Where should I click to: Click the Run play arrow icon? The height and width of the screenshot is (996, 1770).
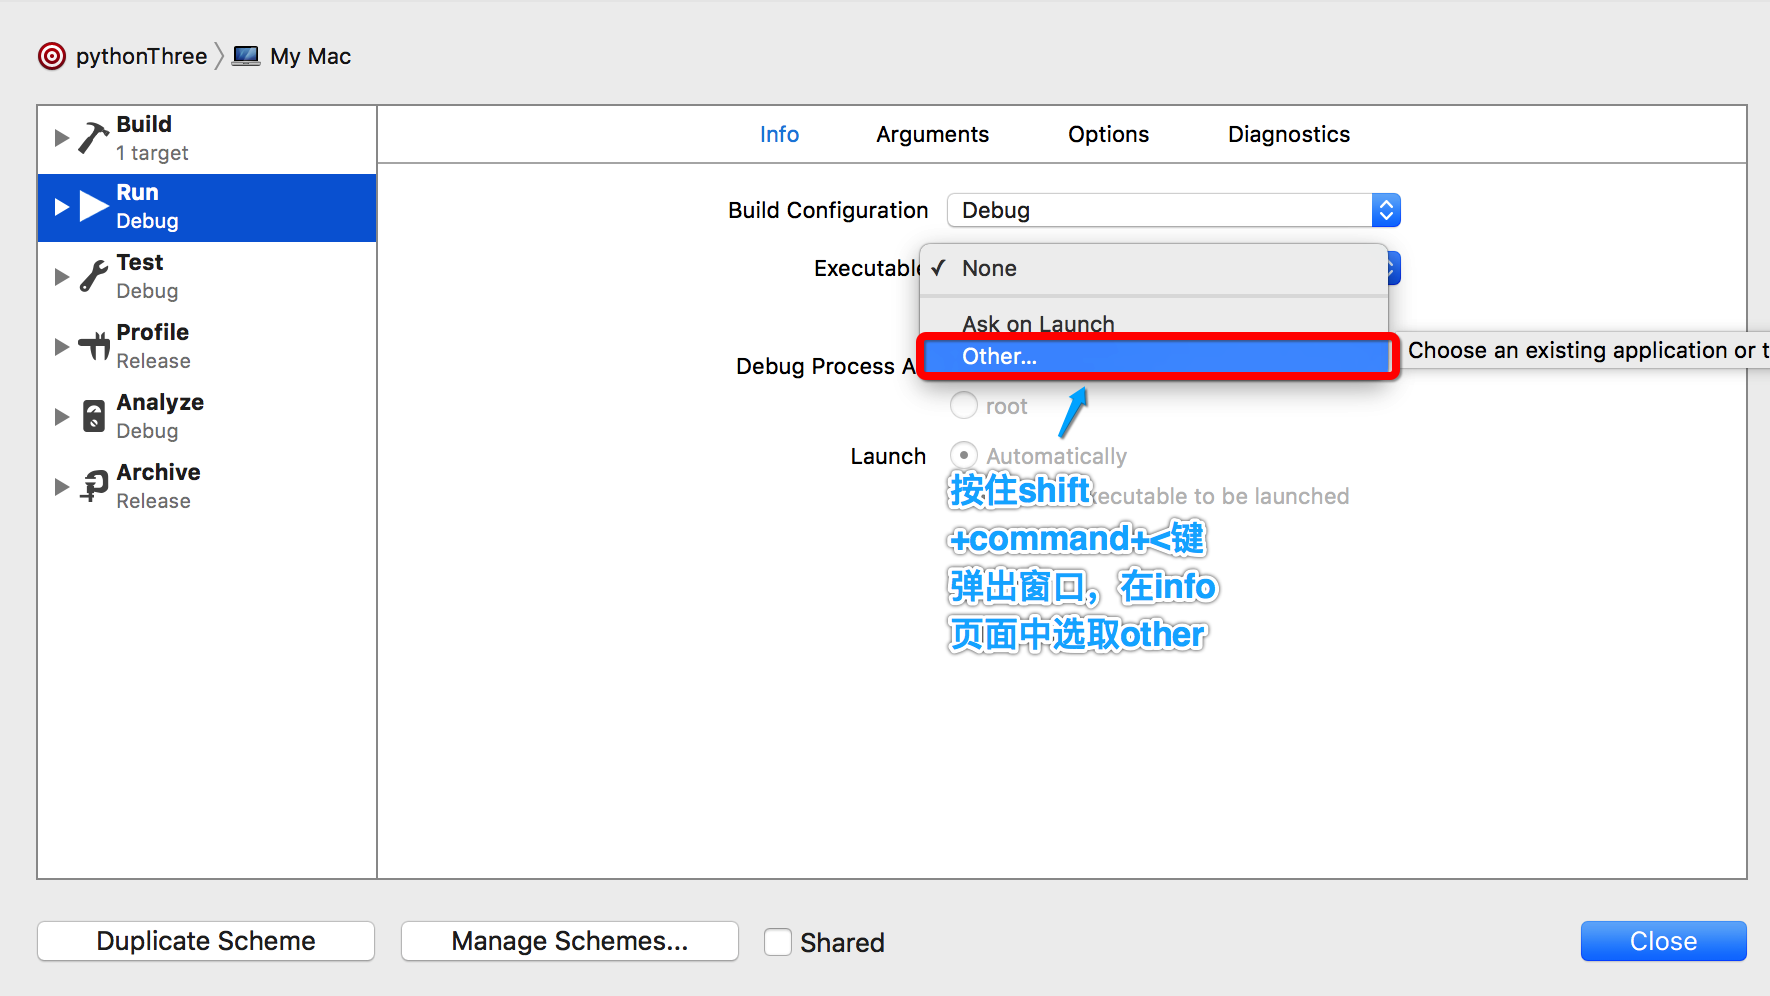[94, 206]
